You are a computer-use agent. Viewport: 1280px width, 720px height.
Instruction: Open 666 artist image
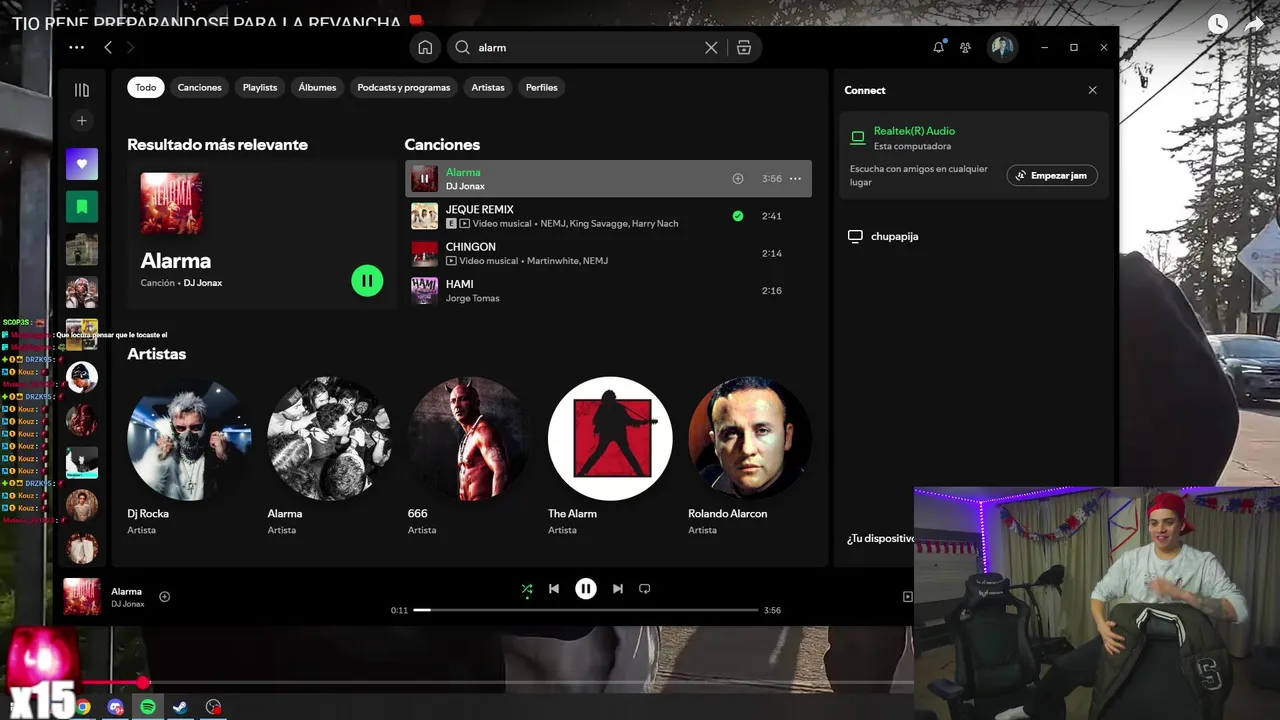[469, 438]
